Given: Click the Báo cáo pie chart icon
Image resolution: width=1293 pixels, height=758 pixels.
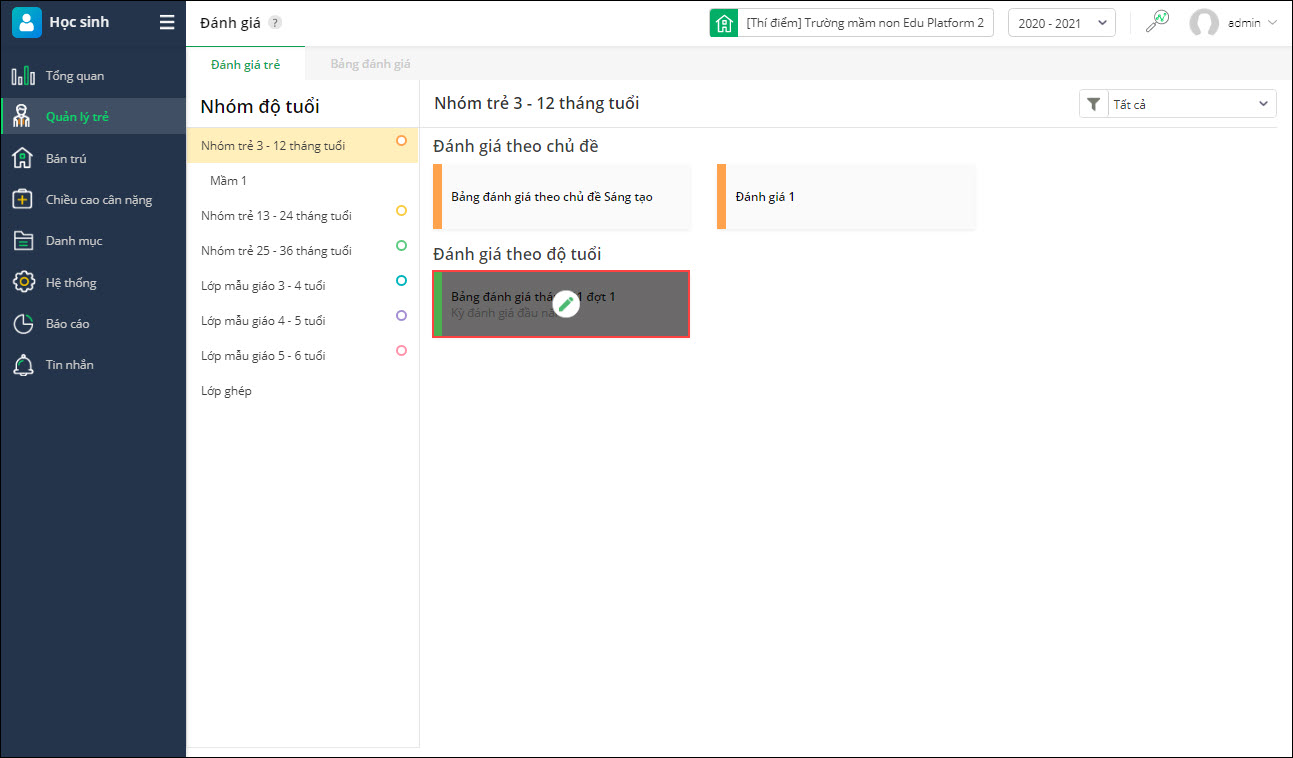Looking at the screenshot, I should (23, 324).
